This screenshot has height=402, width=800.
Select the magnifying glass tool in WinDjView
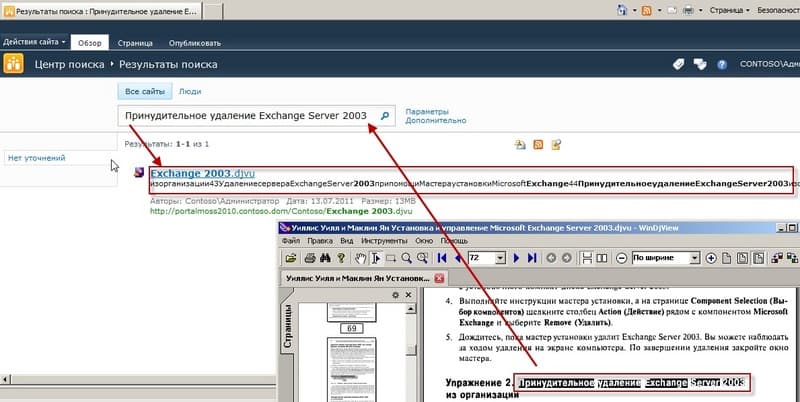coord(406,258)
